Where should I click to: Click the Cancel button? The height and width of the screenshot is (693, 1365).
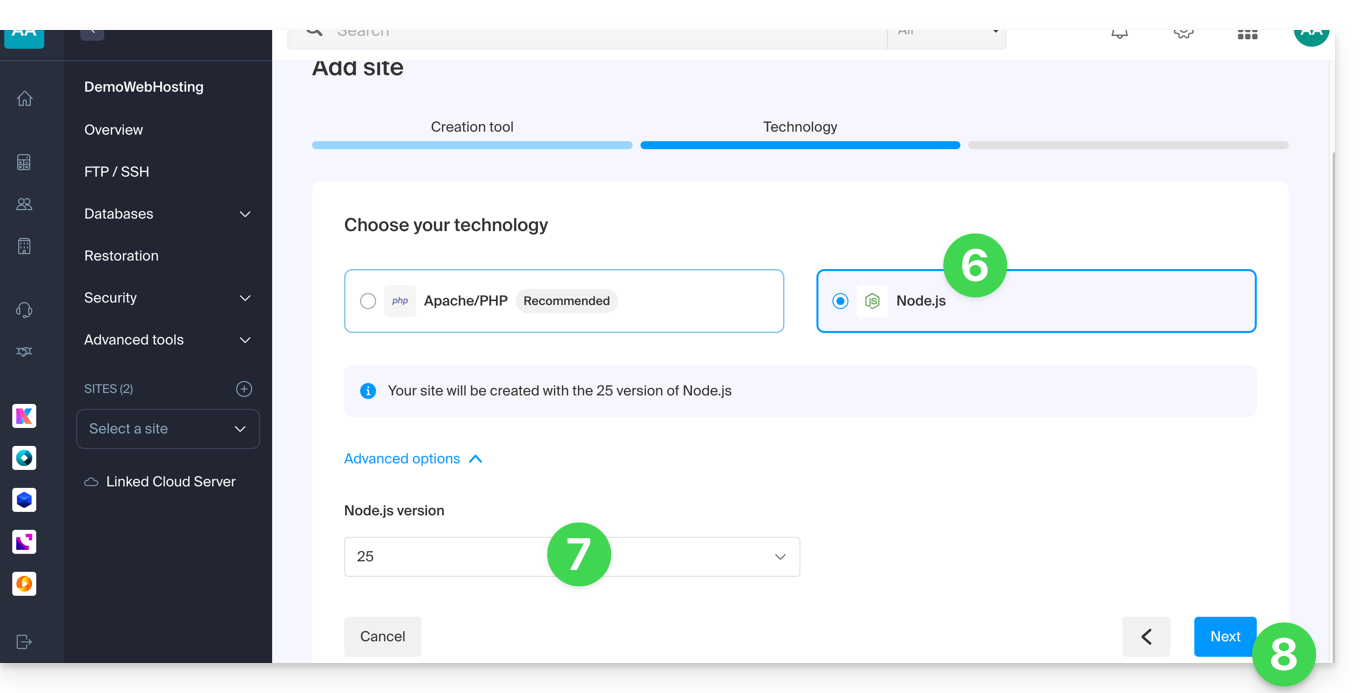pos(382,637)
